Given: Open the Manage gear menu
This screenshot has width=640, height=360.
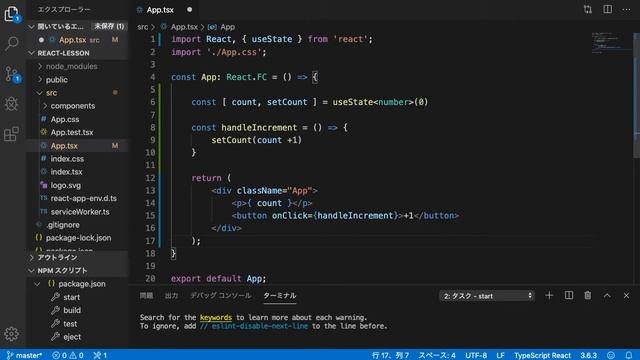Looking at the screenshot, I should (x=11, y=334).
